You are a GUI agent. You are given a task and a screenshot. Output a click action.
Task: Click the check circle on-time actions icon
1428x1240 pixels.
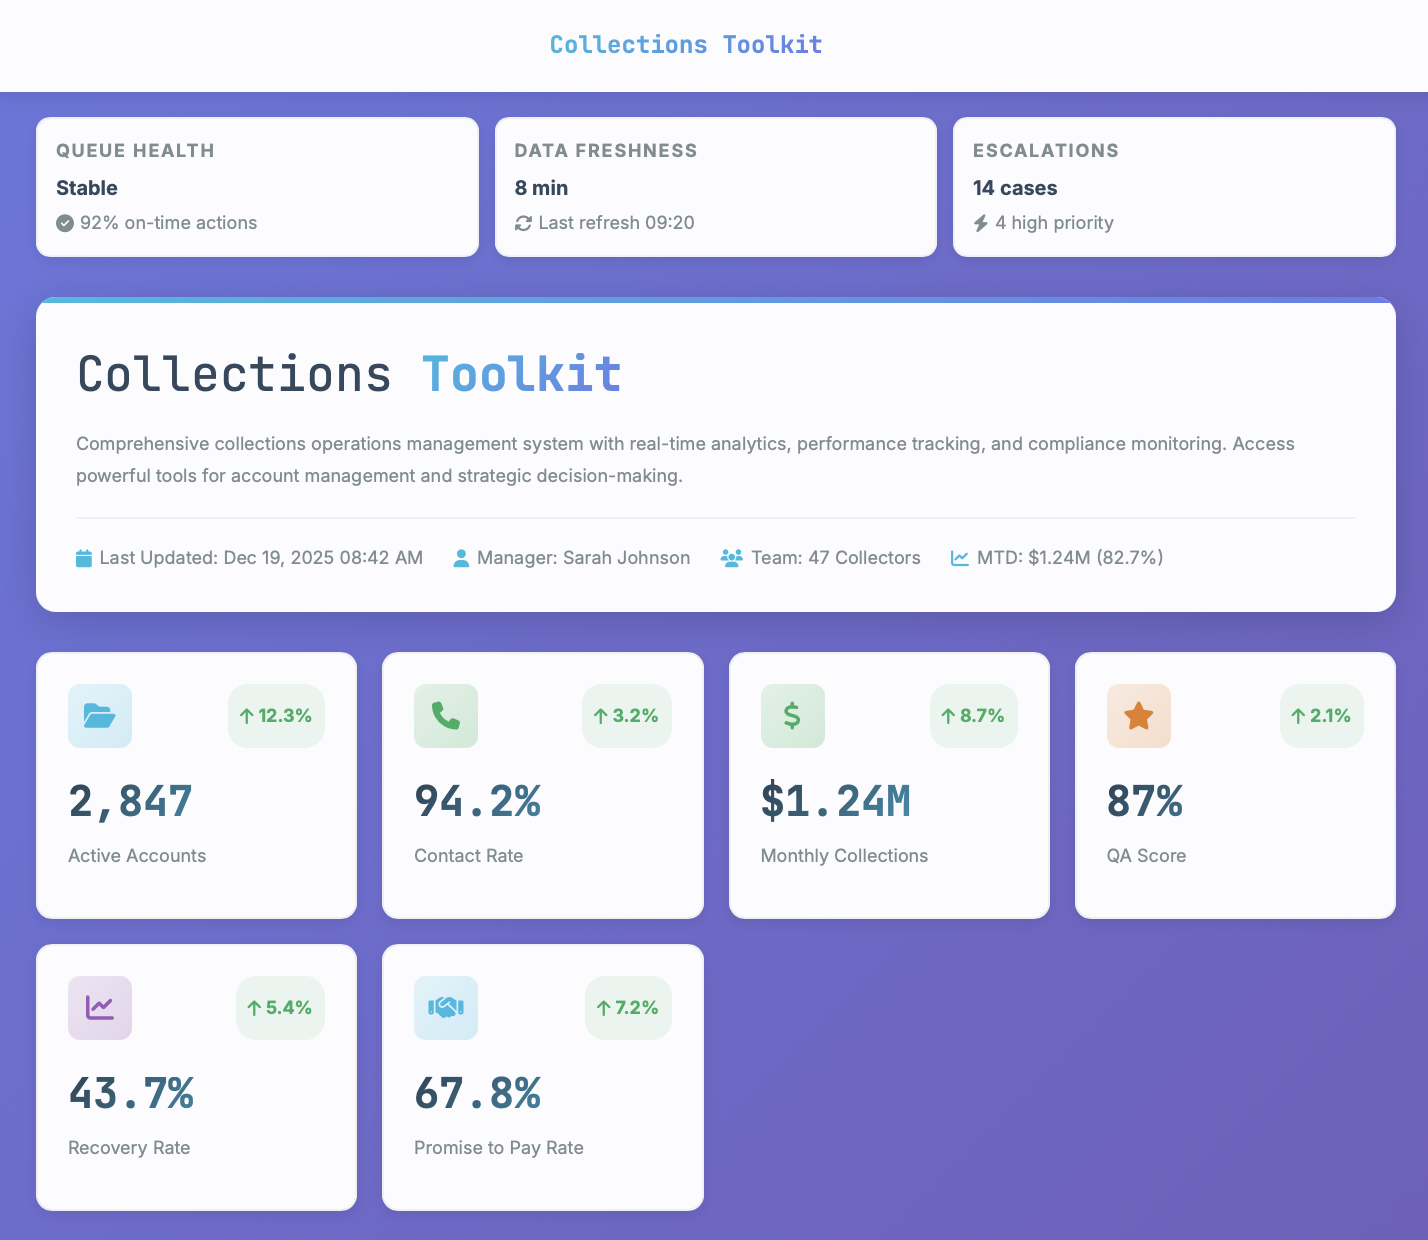[x=65, y=223]
